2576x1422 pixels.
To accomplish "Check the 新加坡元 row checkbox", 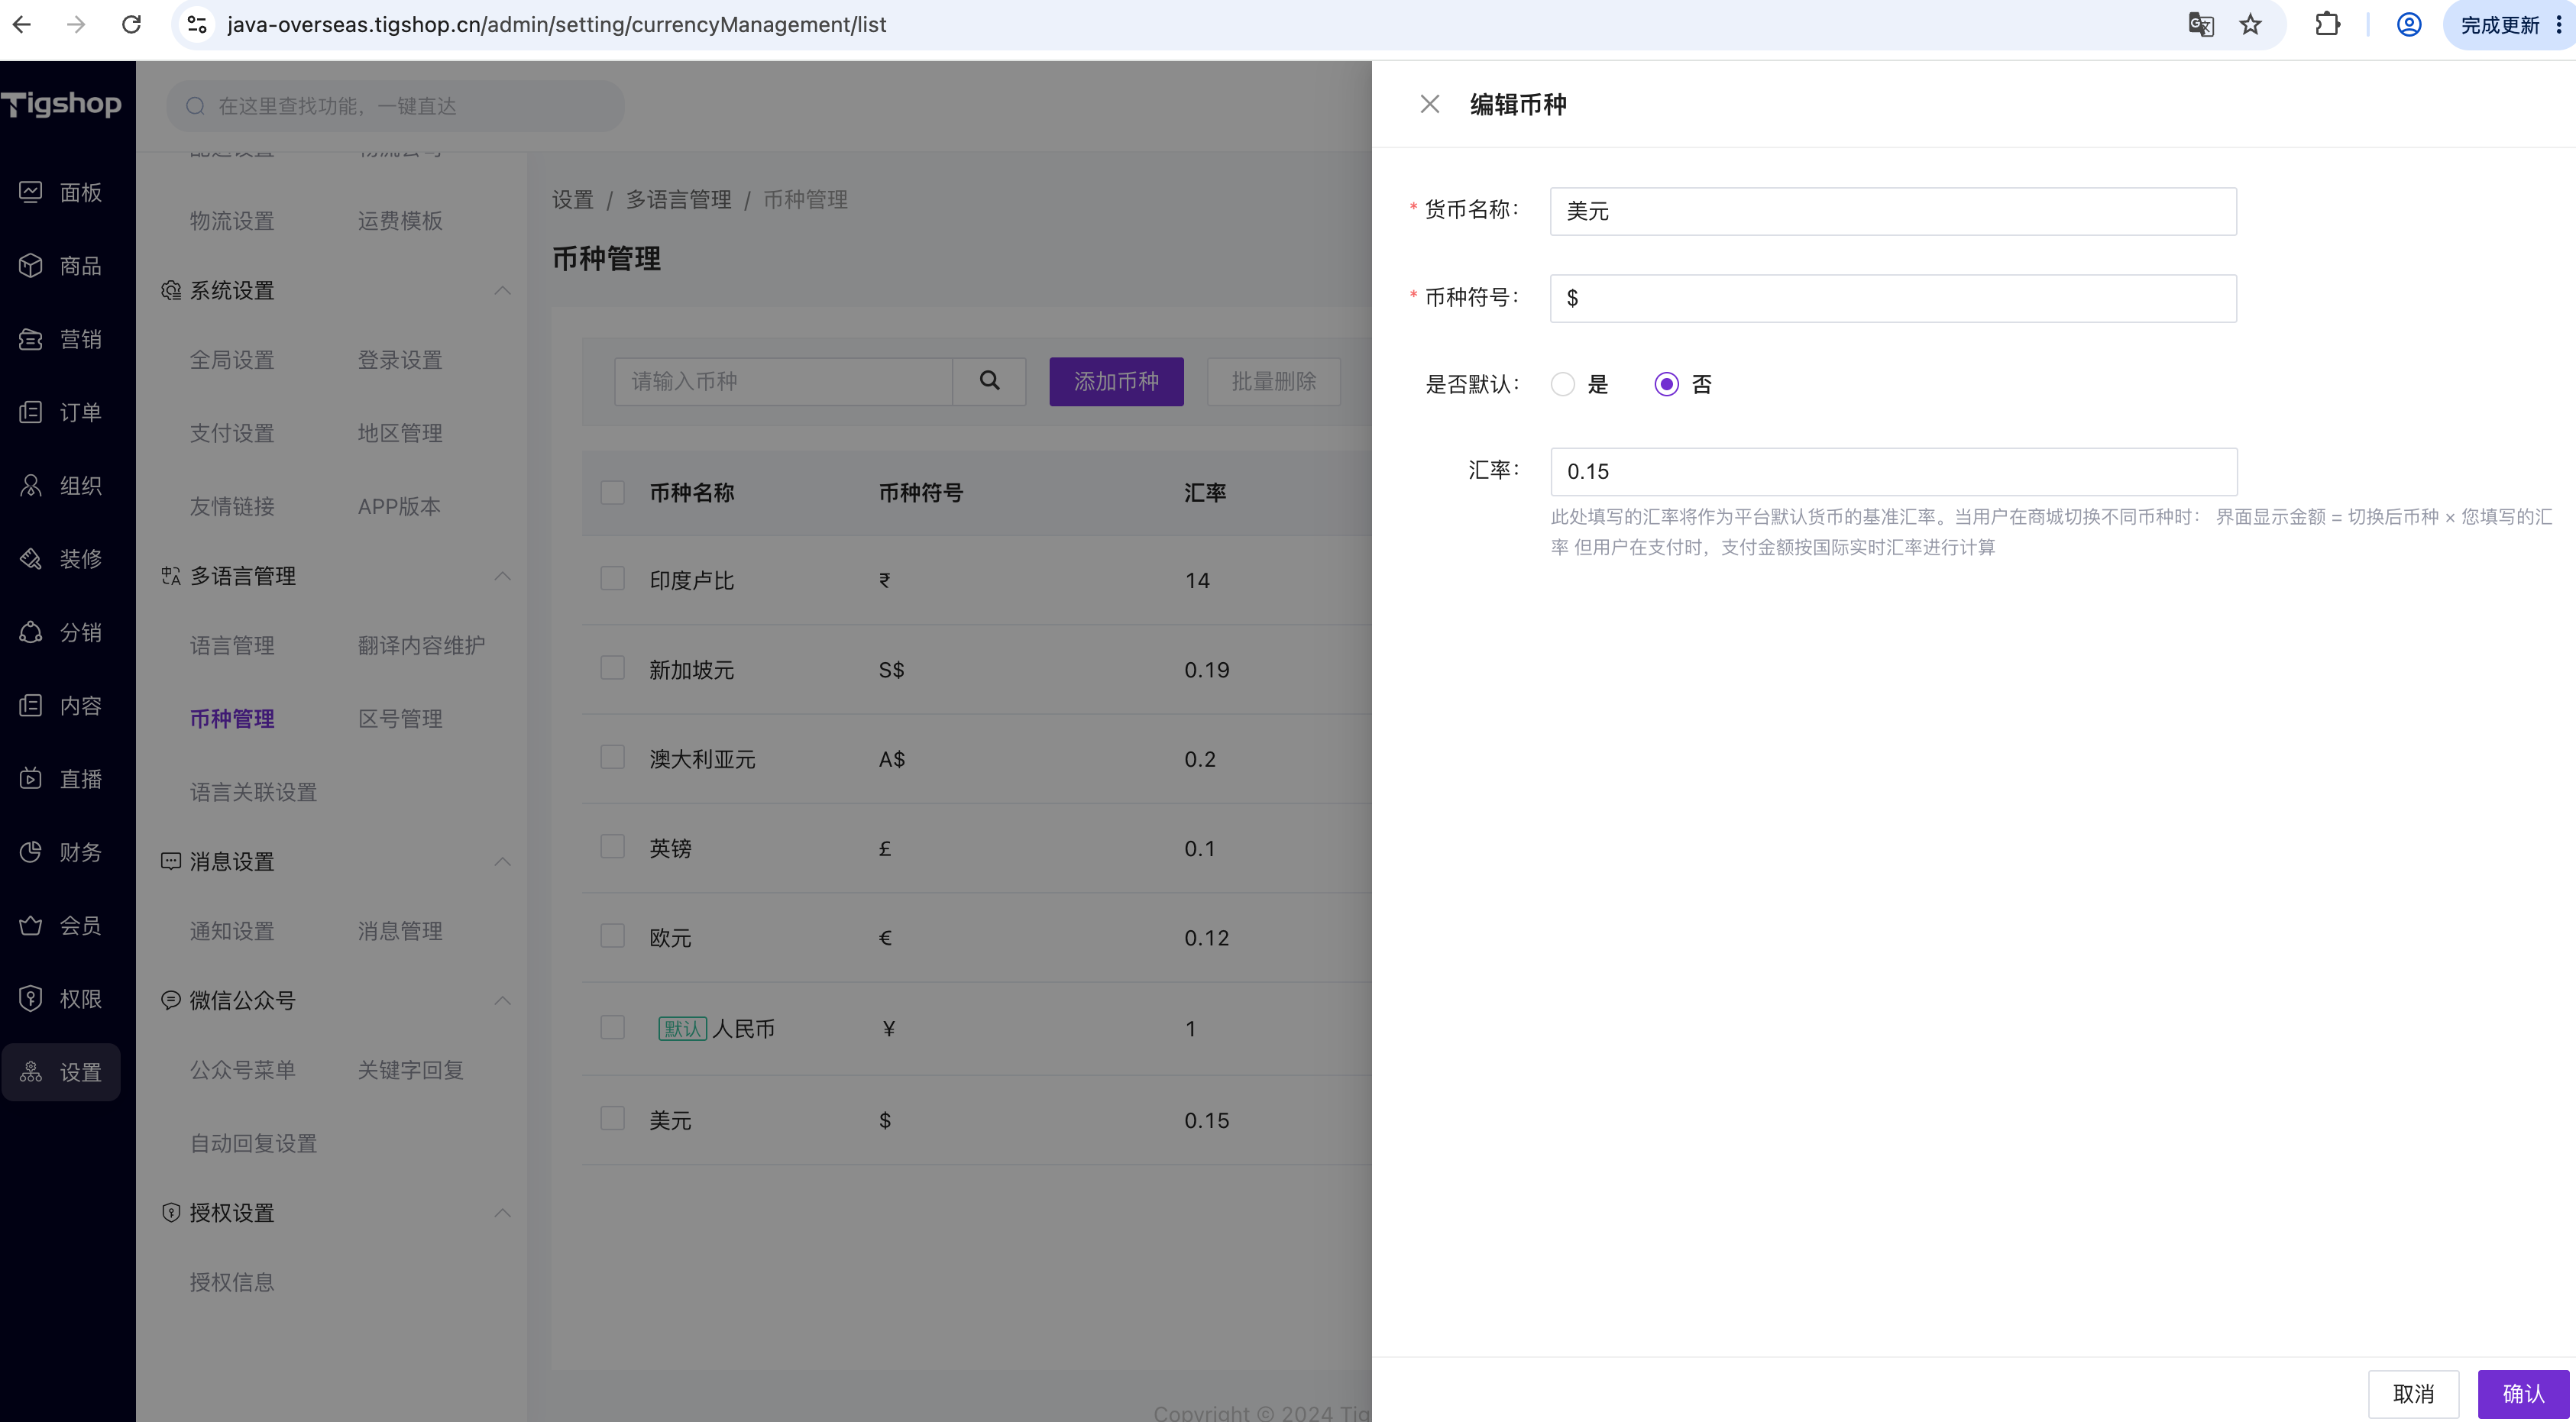I will tap(613, 668).
